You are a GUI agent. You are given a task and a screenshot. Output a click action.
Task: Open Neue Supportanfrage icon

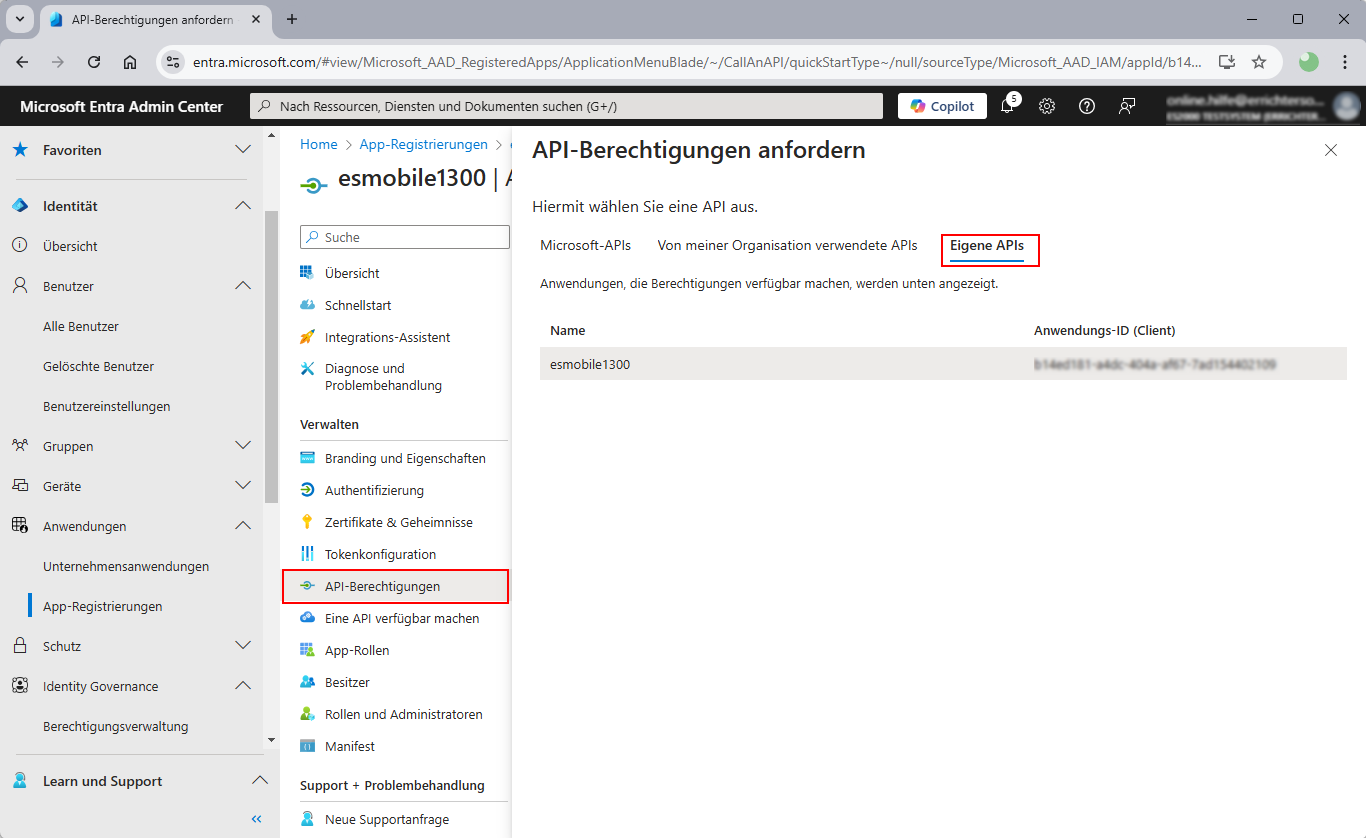coord(307,819)
